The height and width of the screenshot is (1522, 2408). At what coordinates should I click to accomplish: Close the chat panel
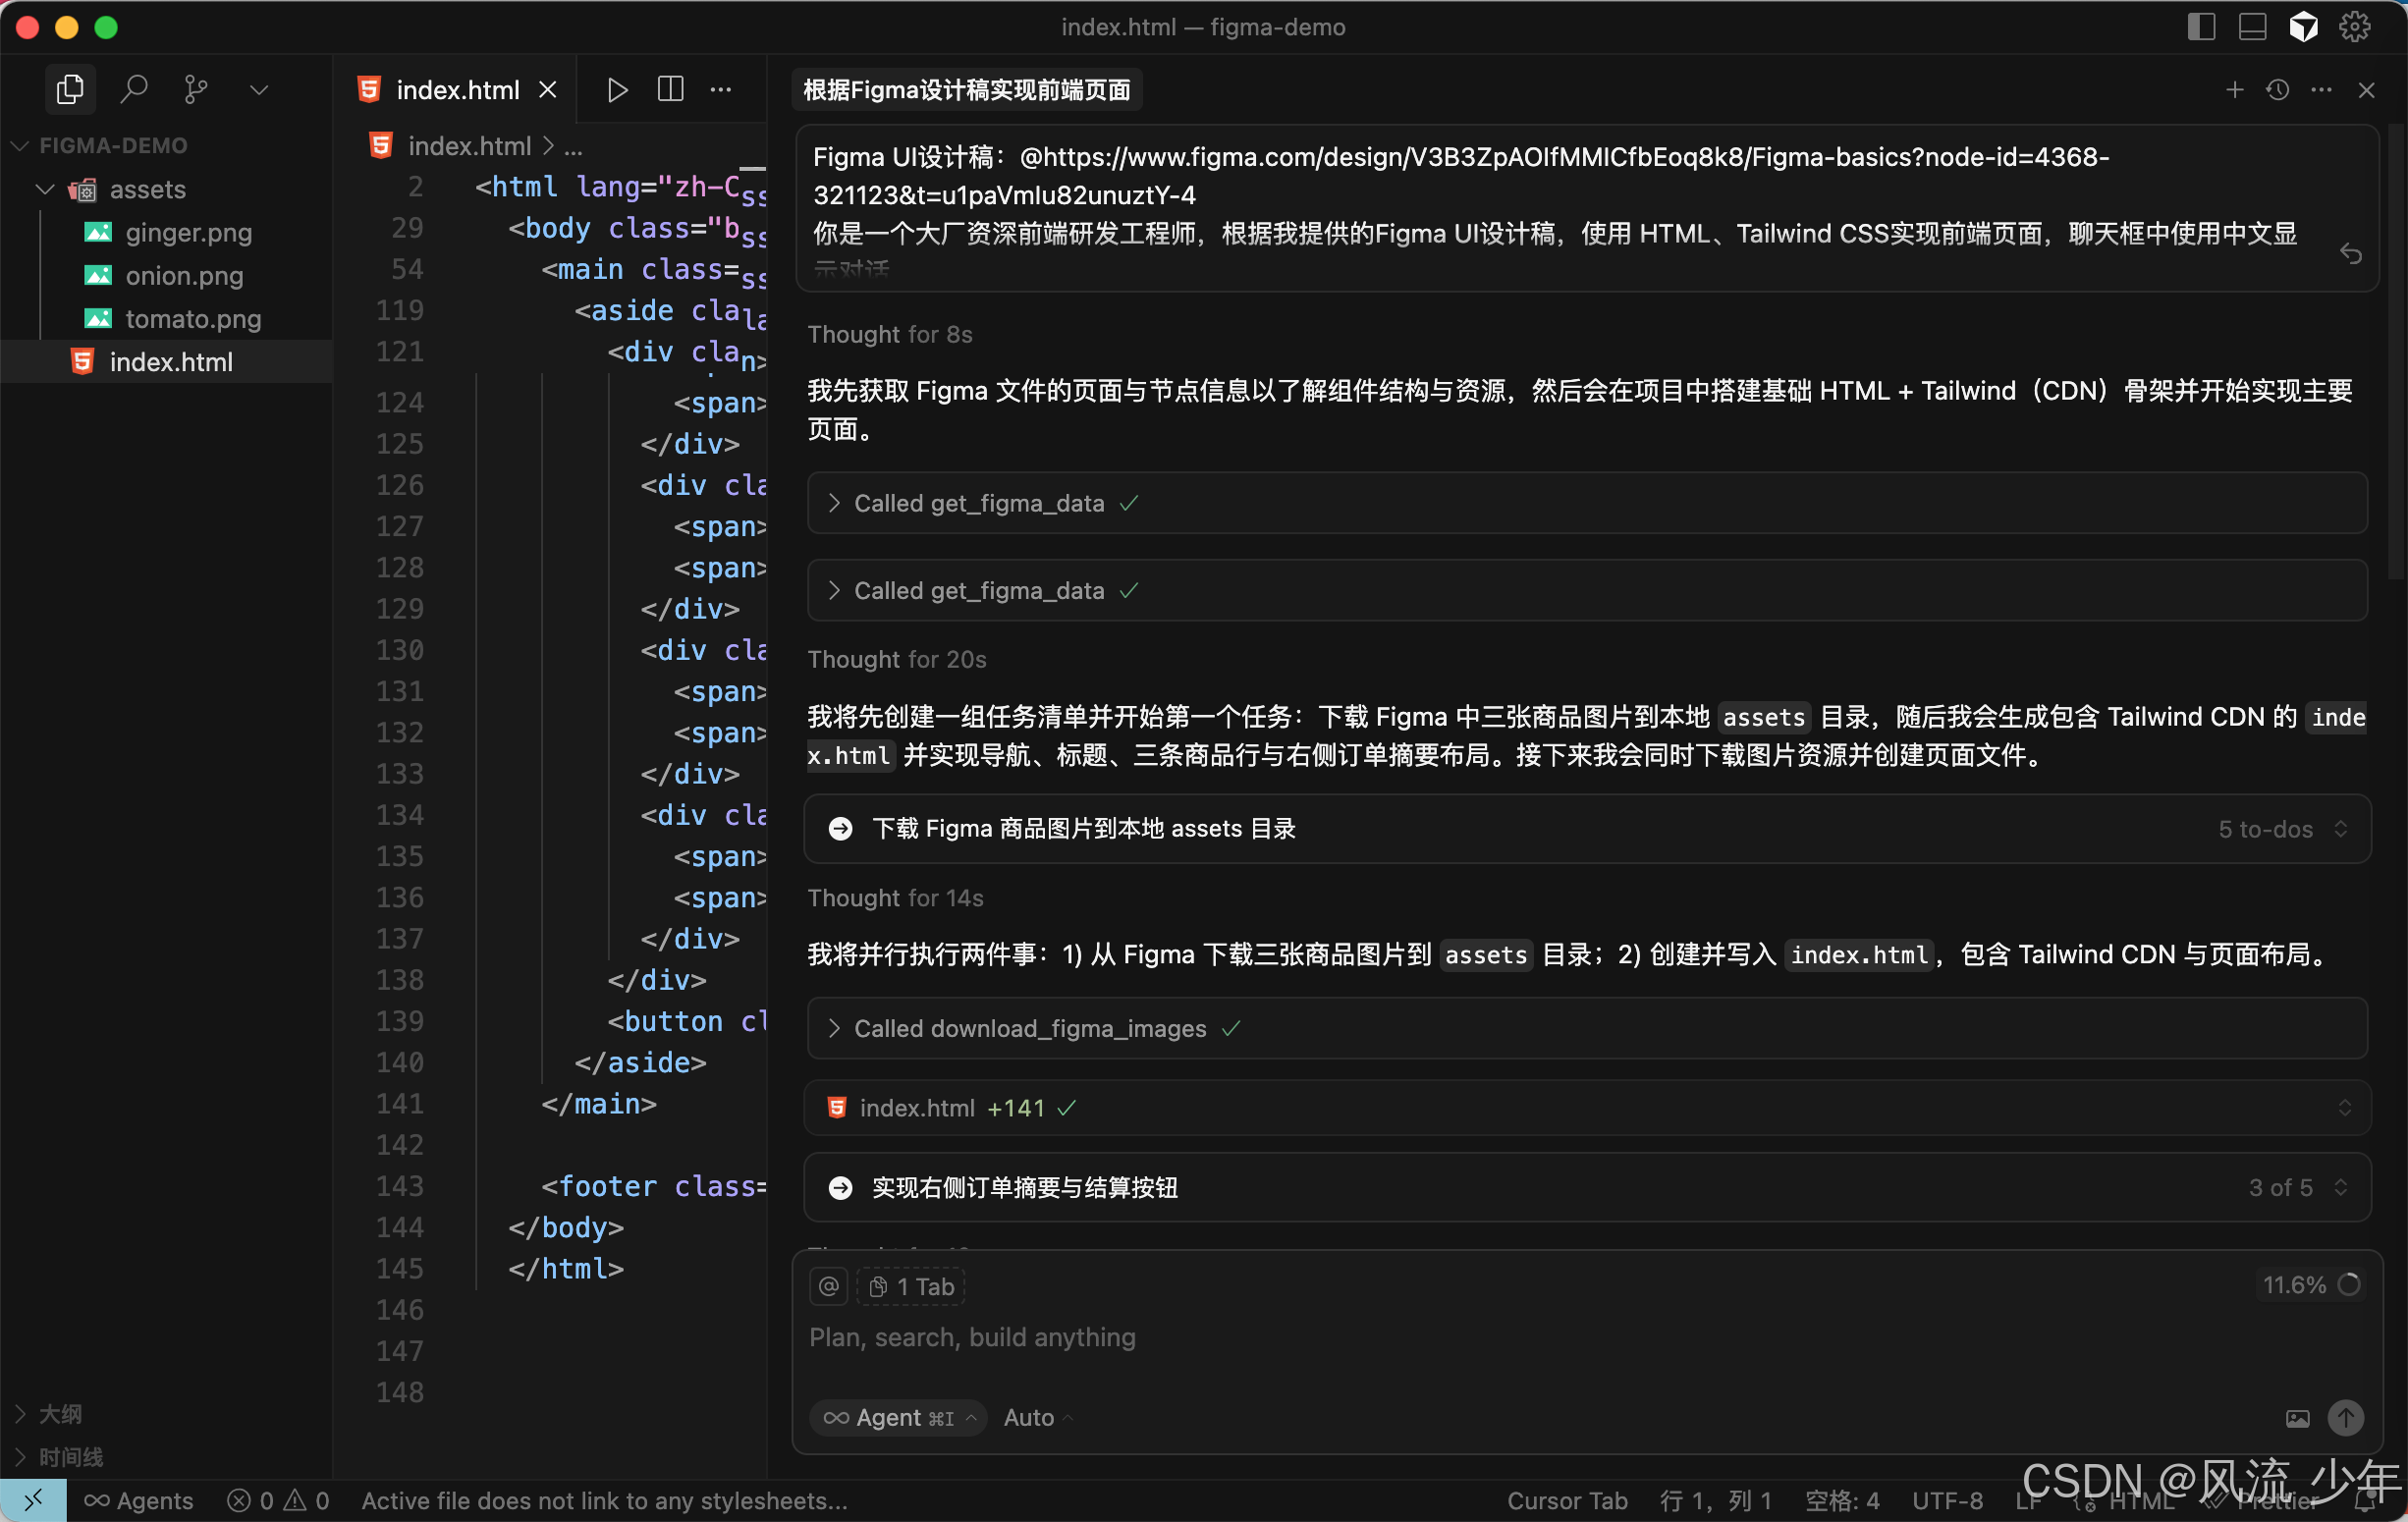pos(2366,90)
